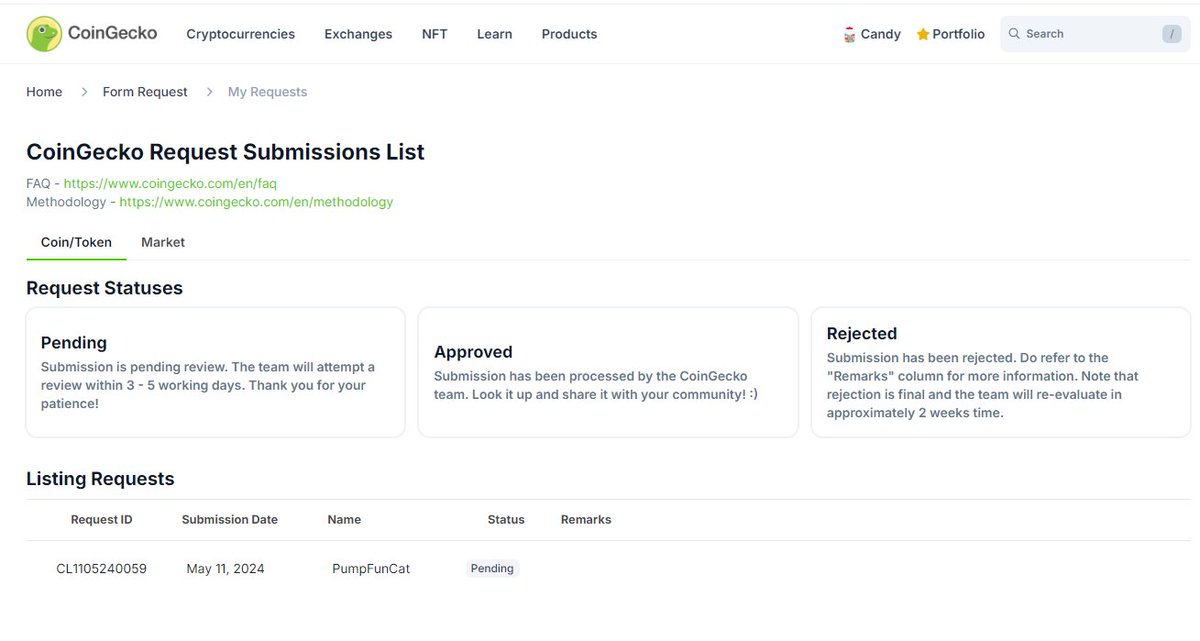
Task: Click the Approved status card
Action: click(x=608, y=372)
